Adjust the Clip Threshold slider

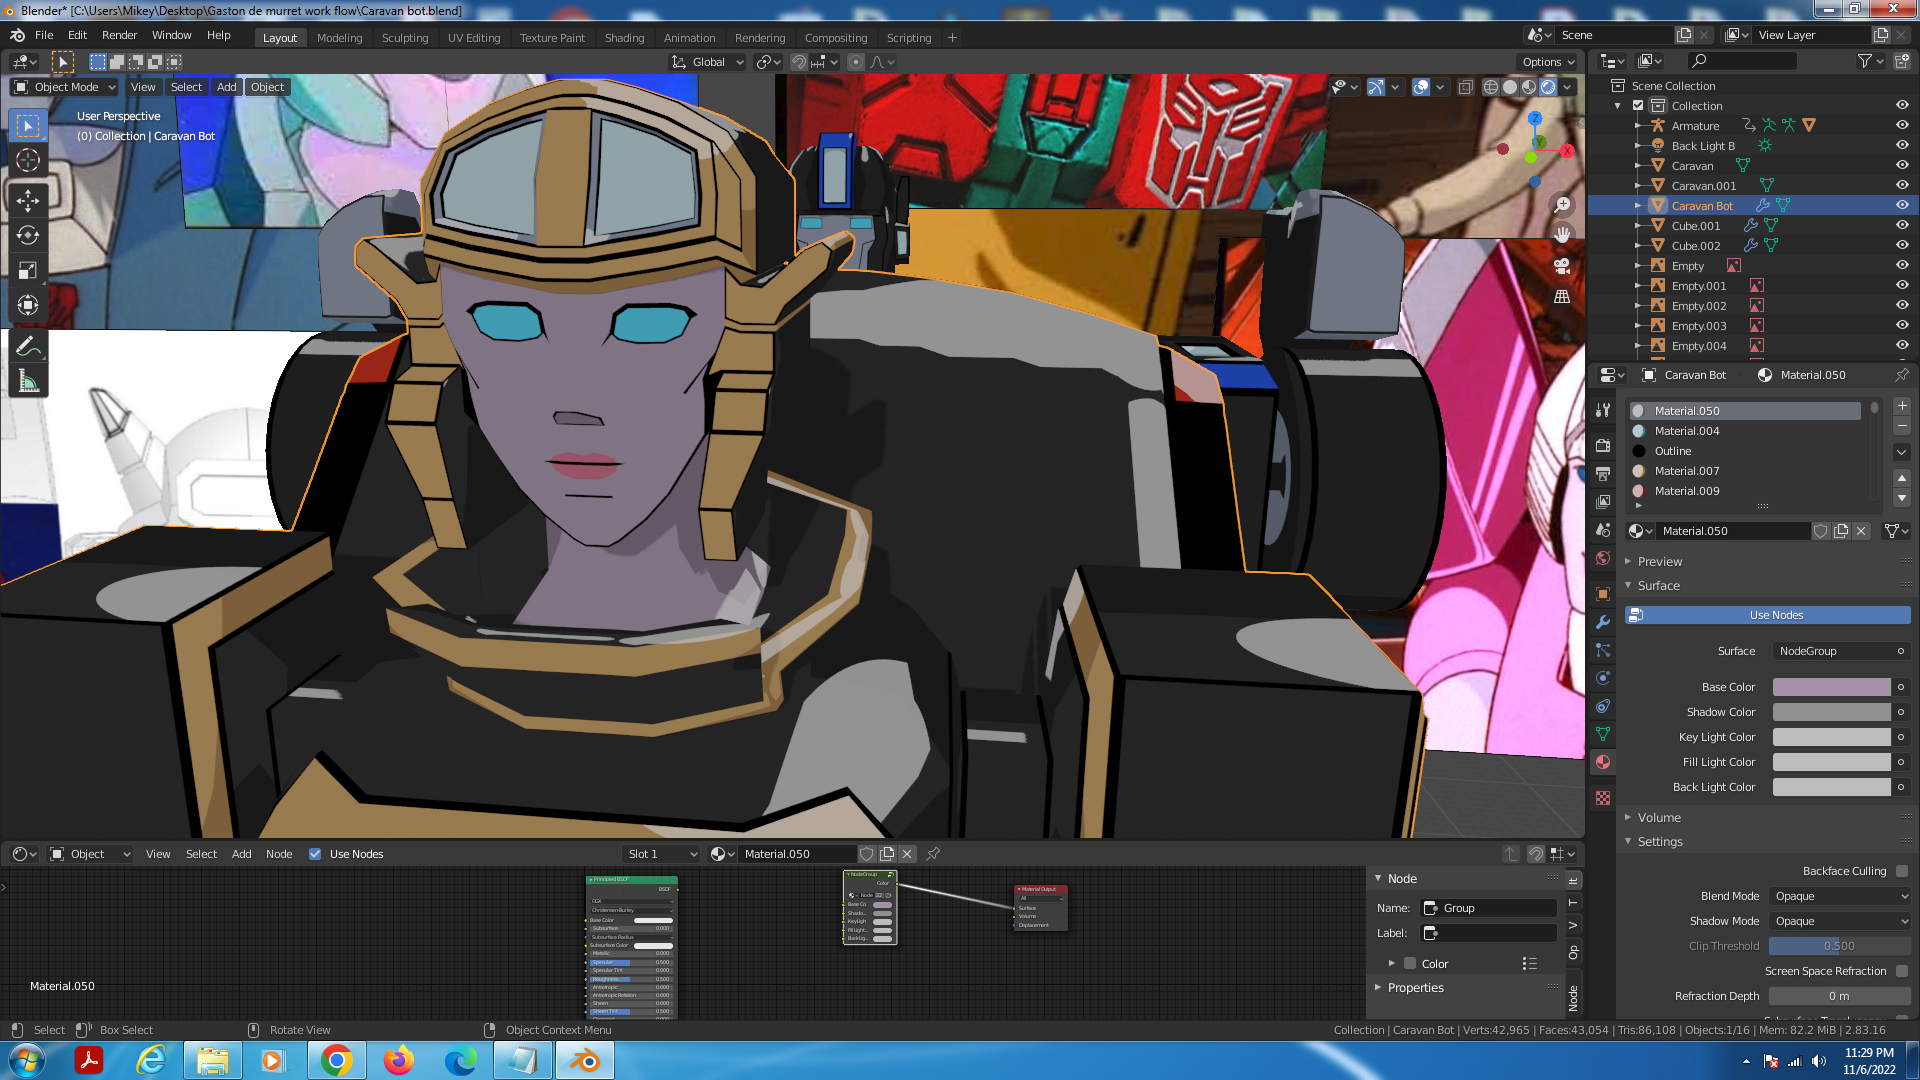coord(1840,946)
